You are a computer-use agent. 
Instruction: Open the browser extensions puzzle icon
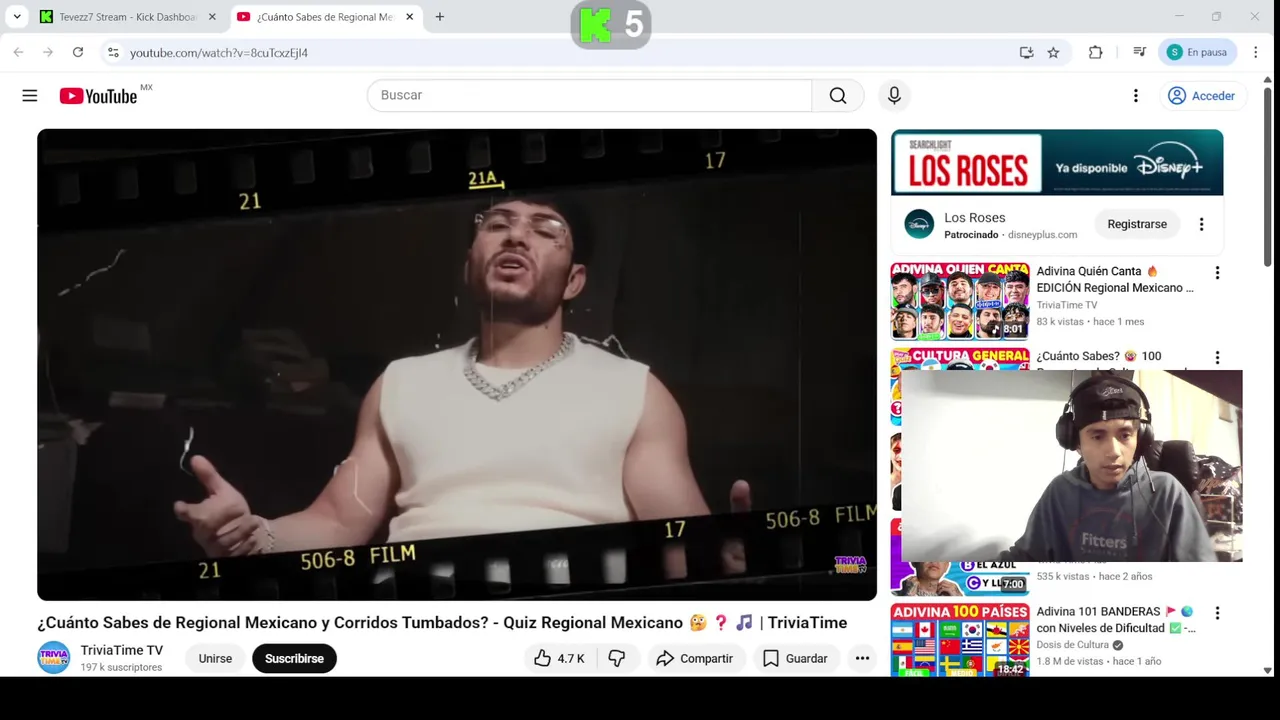click(x=1096, y=52)
